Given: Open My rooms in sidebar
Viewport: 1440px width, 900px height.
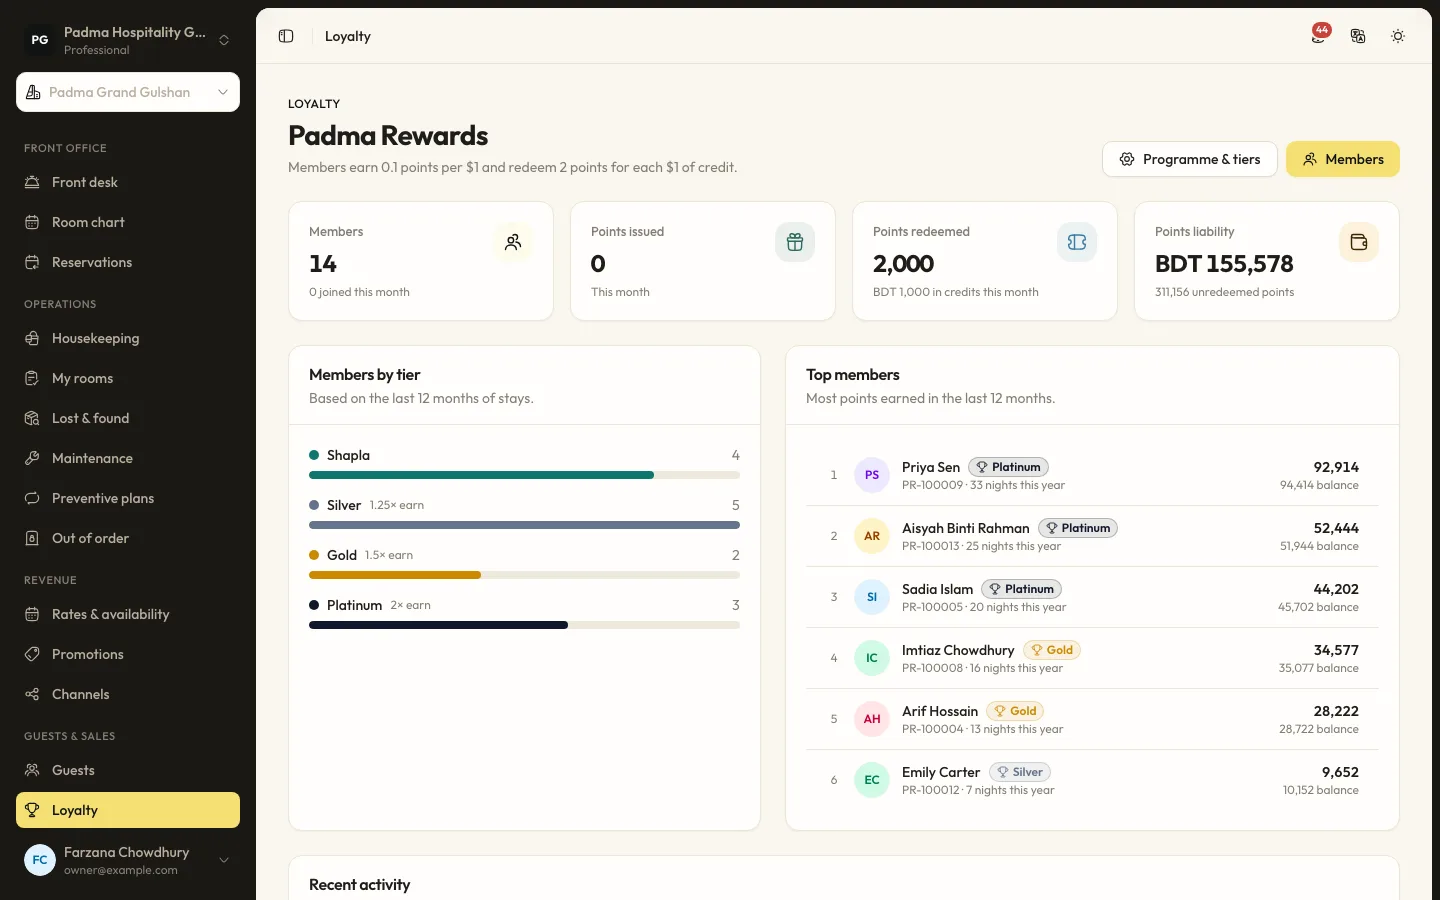Looking at the screenshot, I should pos(128,378).
